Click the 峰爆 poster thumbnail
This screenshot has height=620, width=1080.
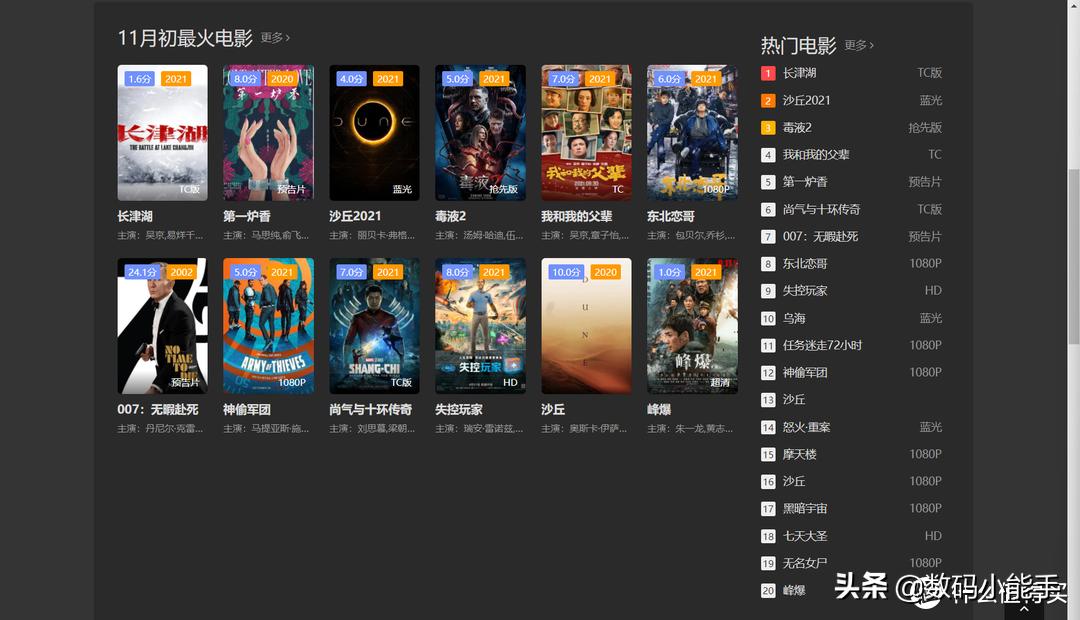click(692, 326)
